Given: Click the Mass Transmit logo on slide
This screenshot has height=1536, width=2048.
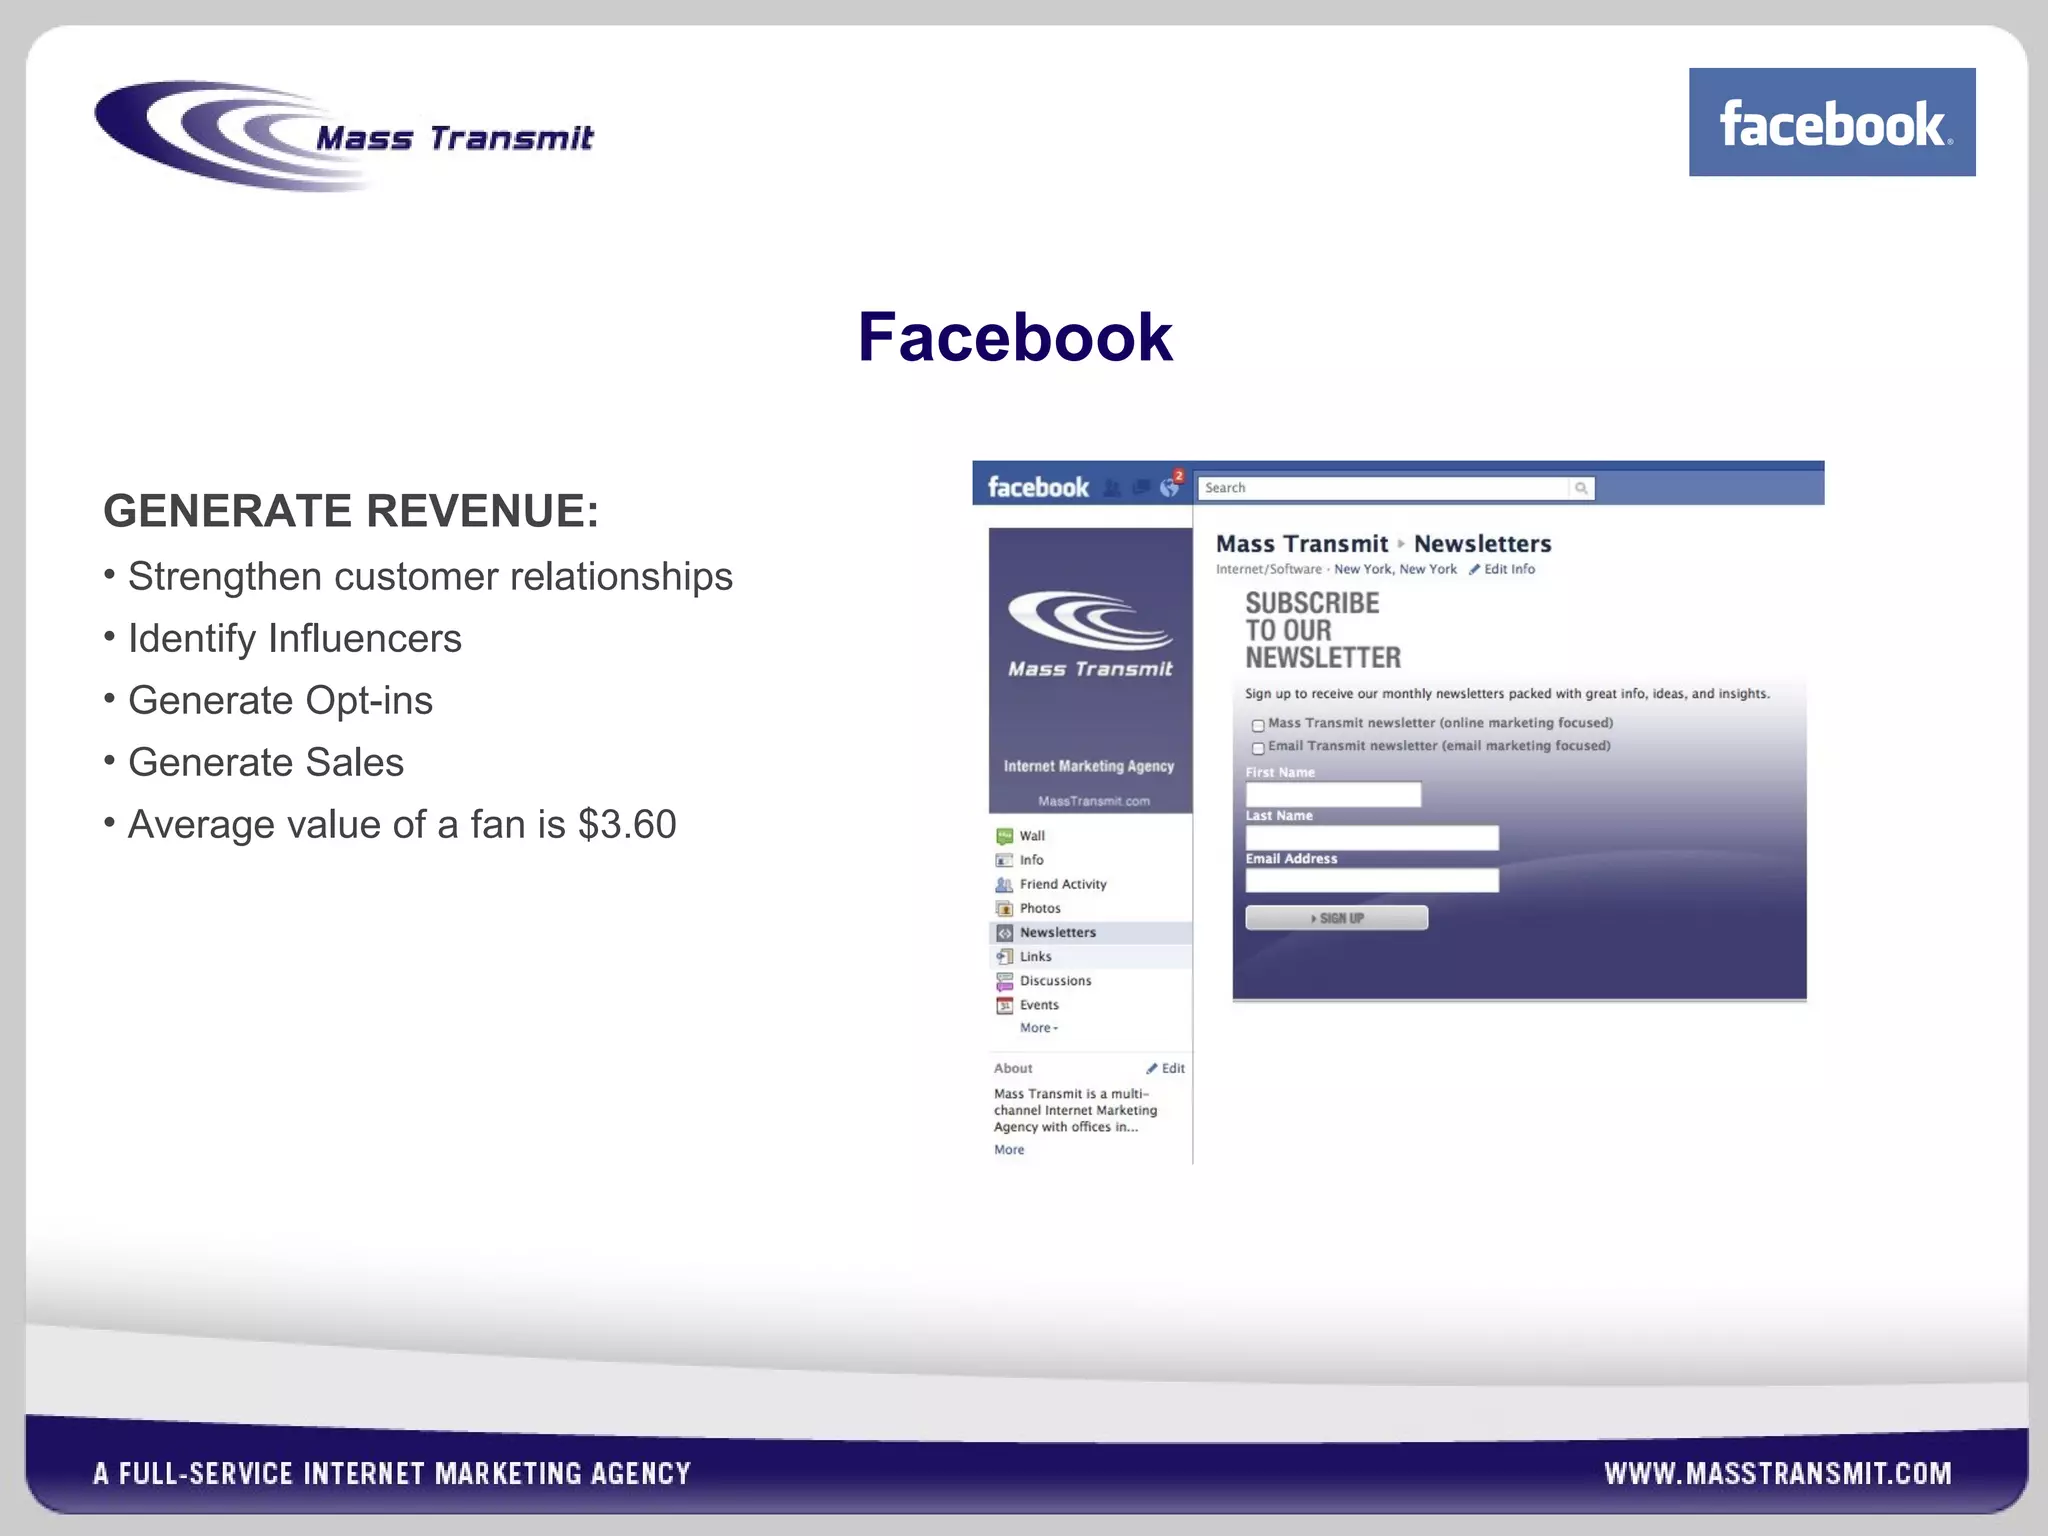Looking at the screenshot, I should coord(343,136).
